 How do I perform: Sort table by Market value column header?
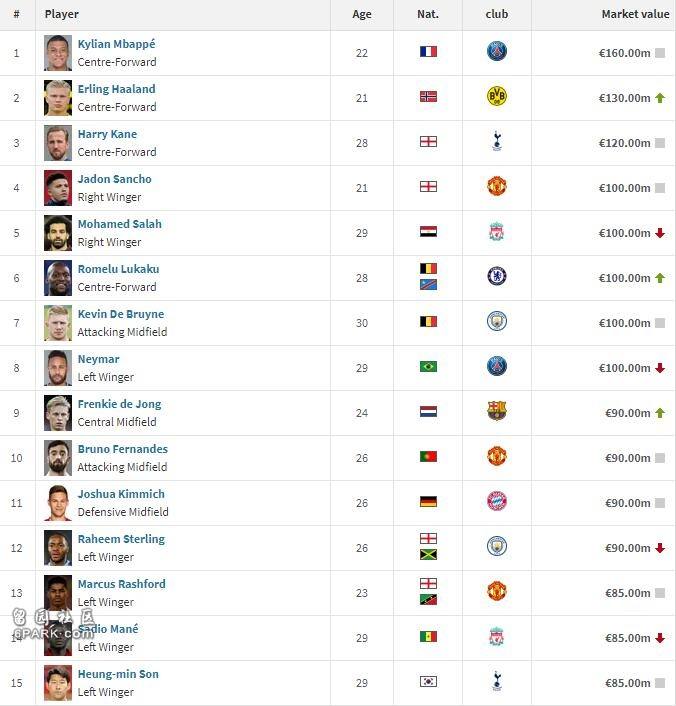point(635,14)
